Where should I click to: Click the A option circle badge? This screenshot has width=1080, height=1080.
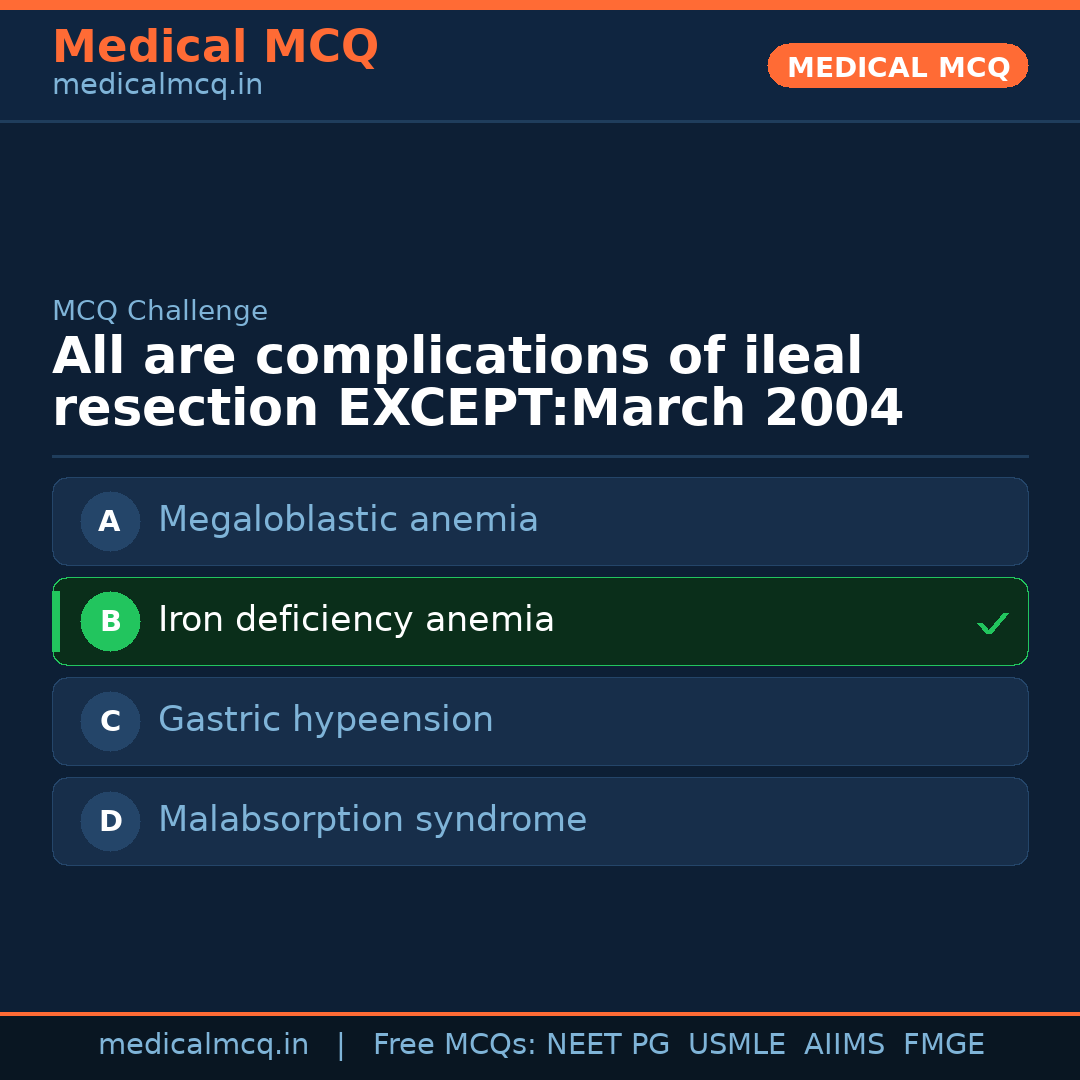pos(110,521)
